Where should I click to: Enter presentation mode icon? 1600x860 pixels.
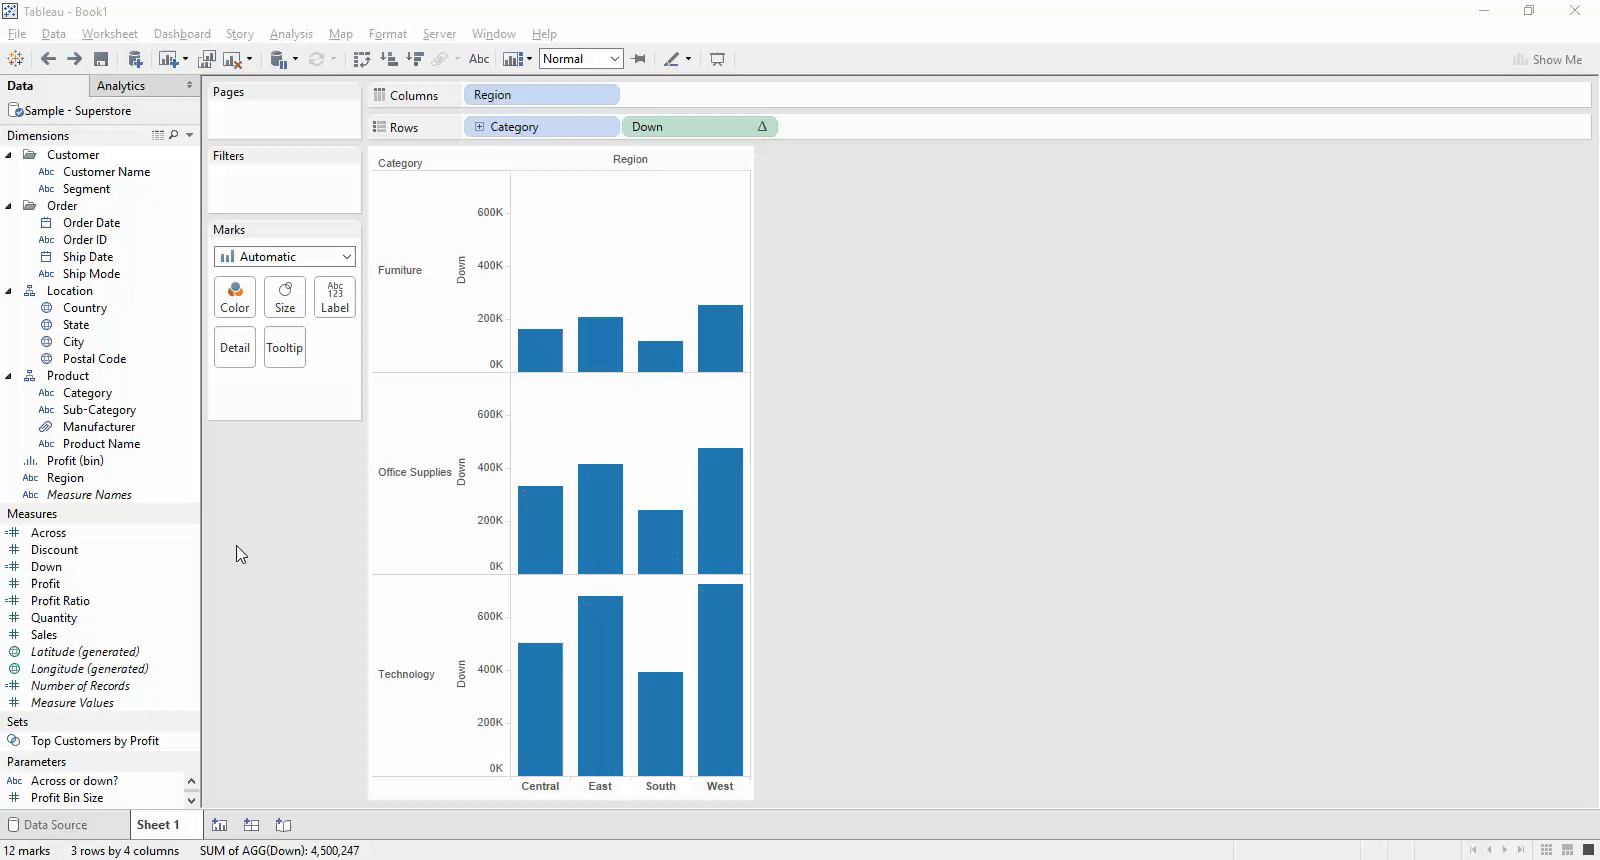(x=717, y=59)
